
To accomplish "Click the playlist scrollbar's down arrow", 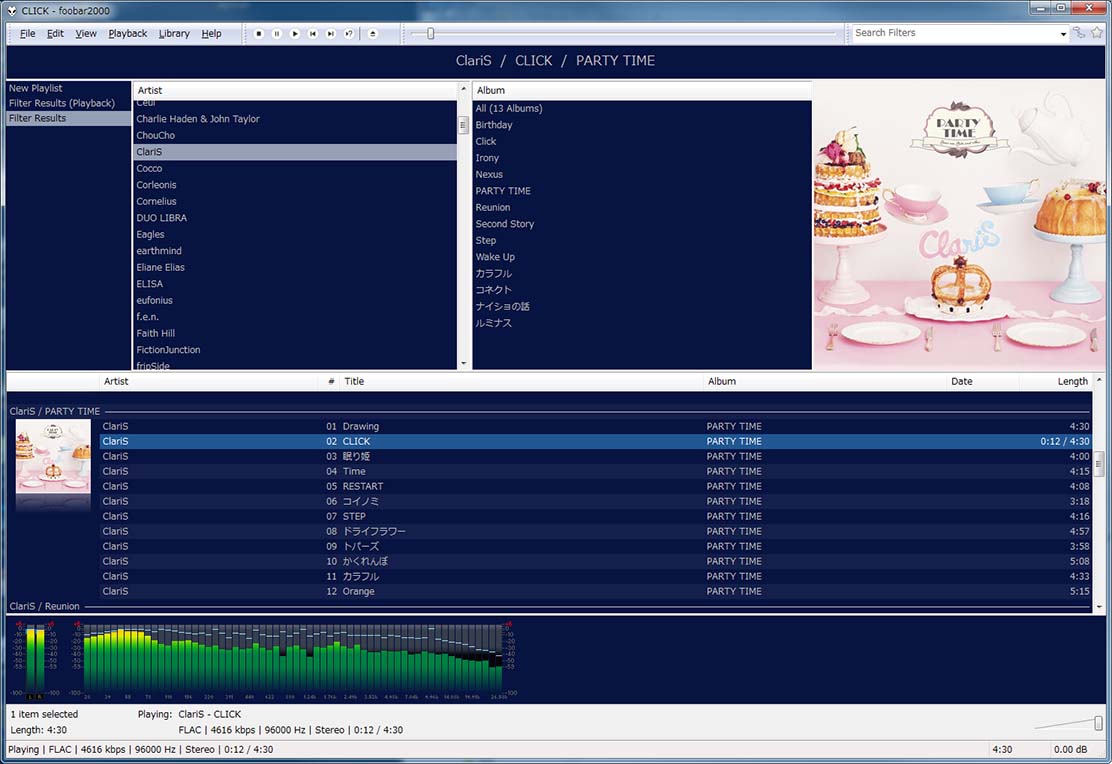I will click(1099, 607).
